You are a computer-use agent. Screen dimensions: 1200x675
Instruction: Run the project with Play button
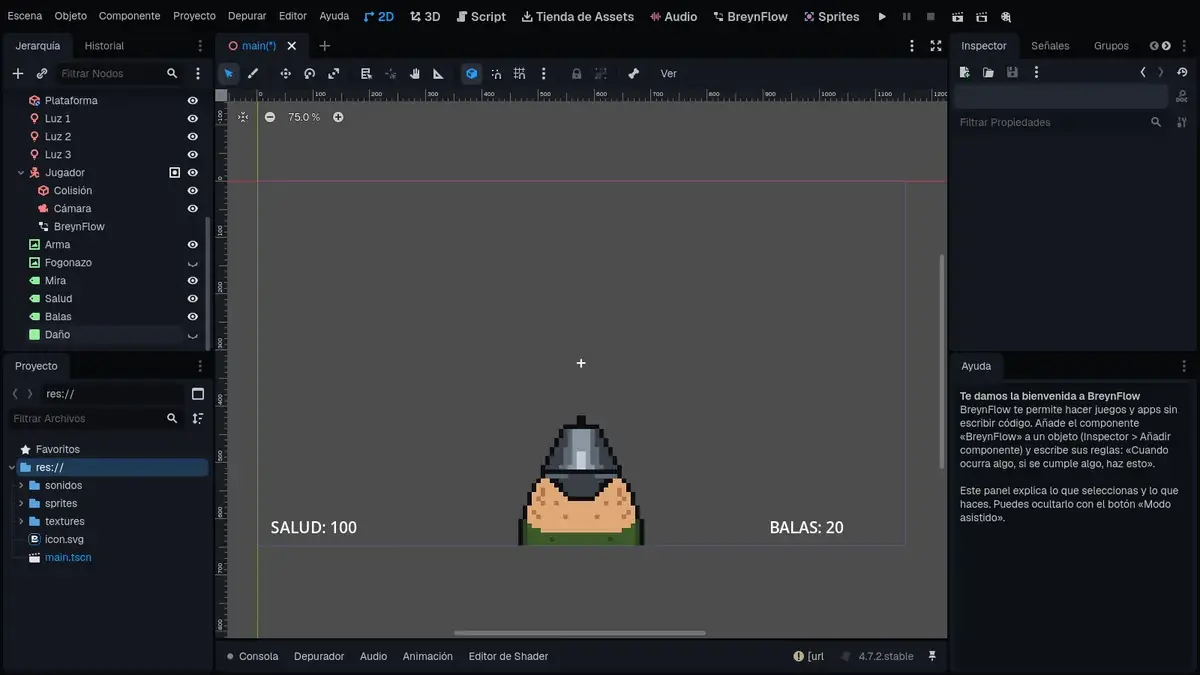(x=882, y=17)
